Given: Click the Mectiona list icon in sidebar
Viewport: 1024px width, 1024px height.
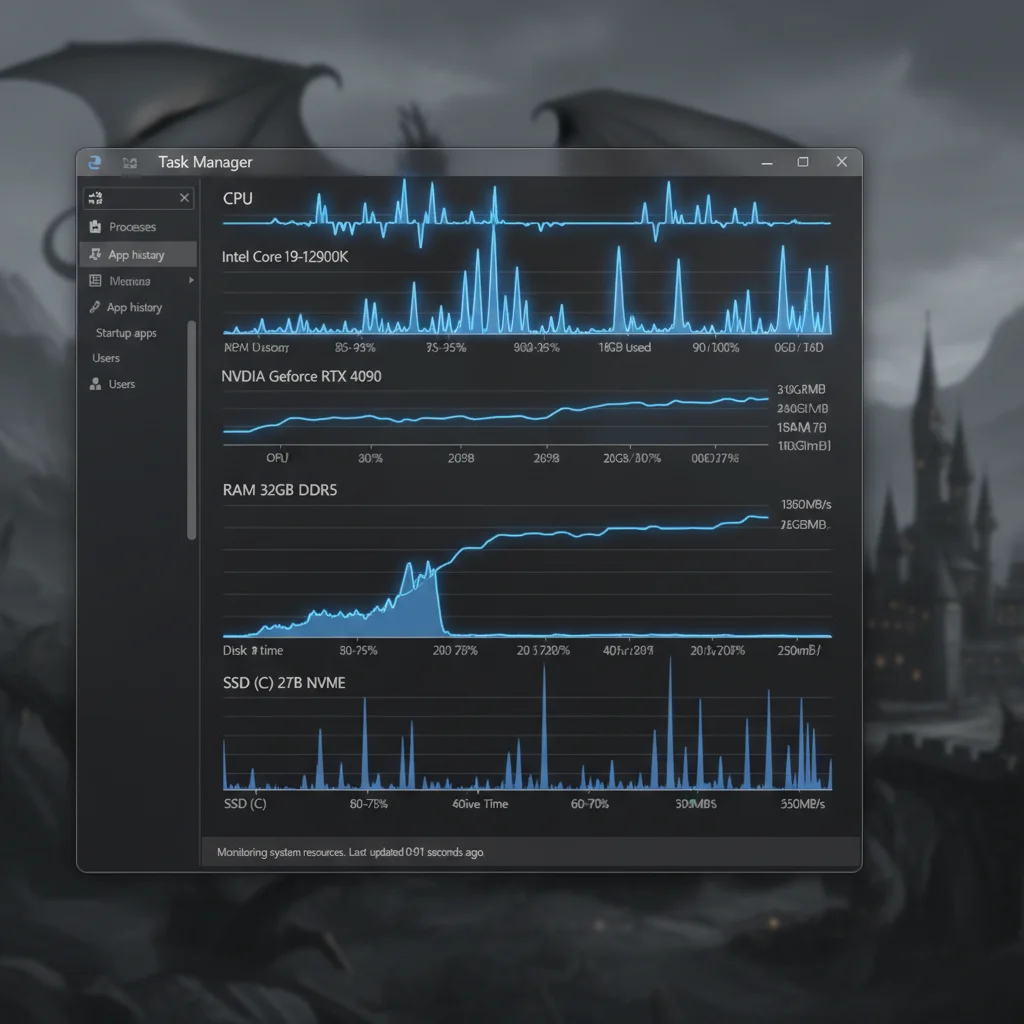Looking at the screenshot, I should 95,281.
